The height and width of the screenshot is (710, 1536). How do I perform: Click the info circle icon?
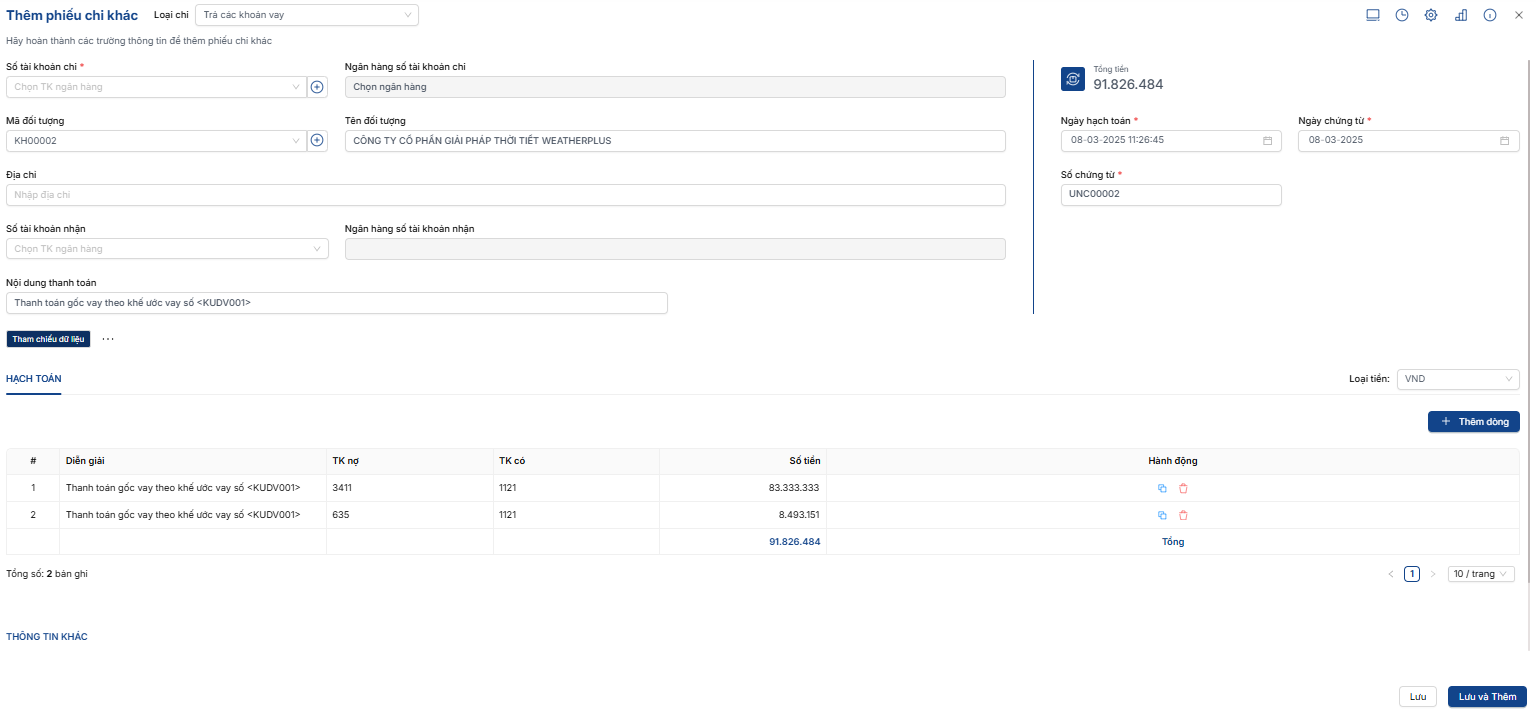point(1490,15)
